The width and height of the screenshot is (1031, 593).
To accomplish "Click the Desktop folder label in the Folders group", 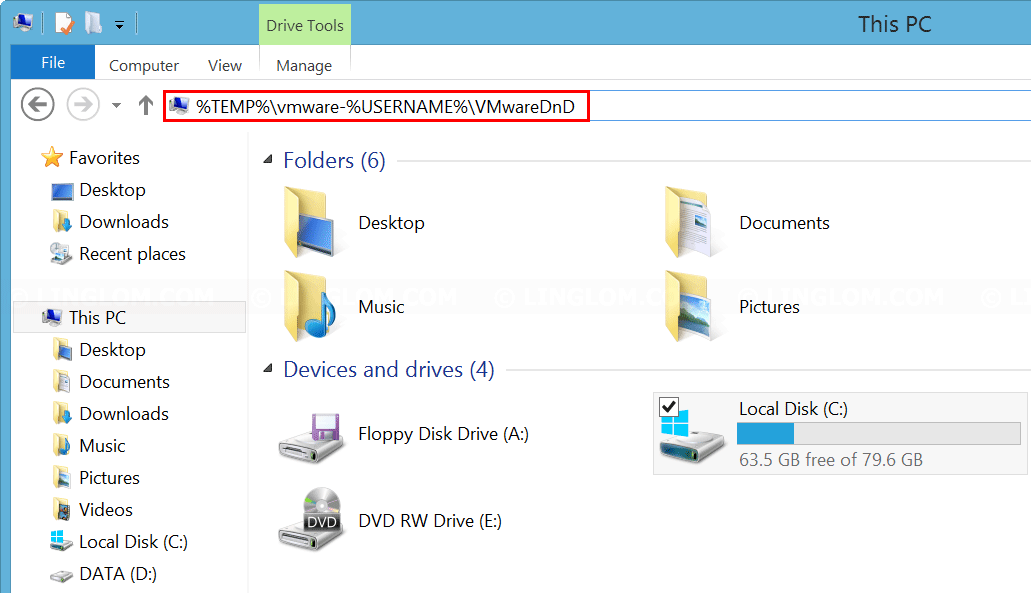I will point(391,223).
